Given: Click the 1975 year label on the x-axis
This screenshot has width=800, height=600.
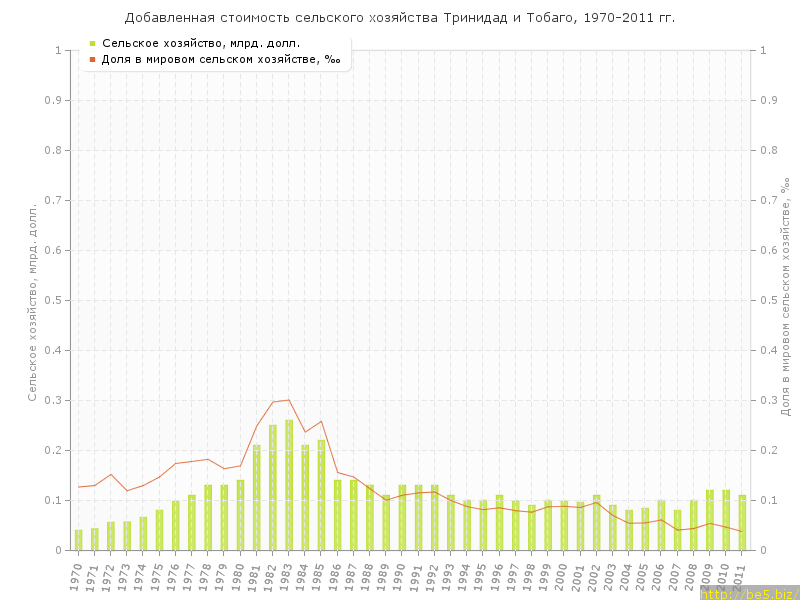Looking at the screenshot, I should 157,575.
